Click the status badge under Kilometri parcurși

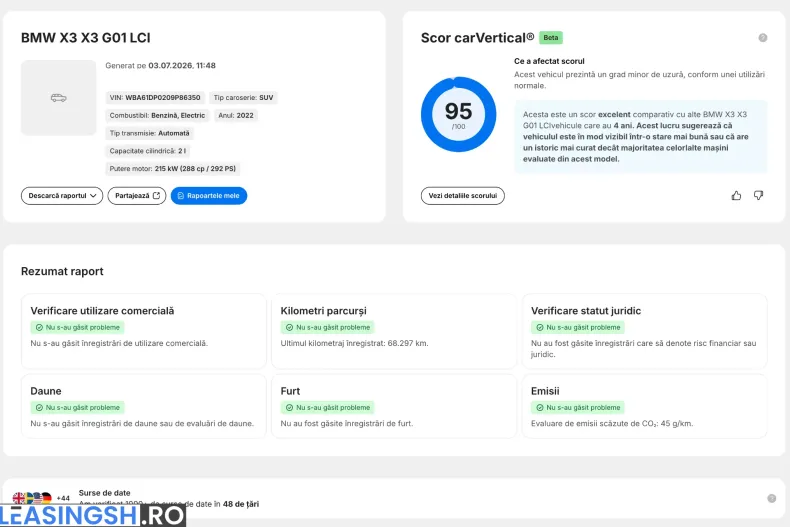327,327
